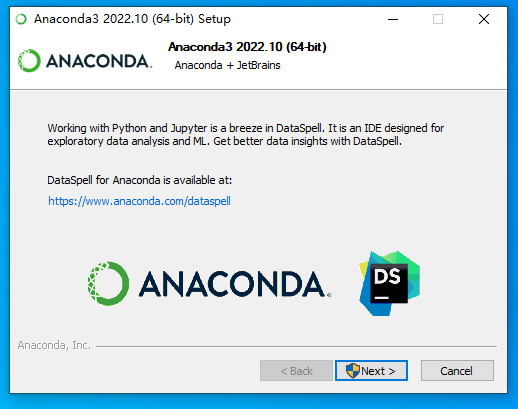The width and height of the screenshot is (518, 409).
Task: Click the 'Anaconda3 2022.10 (64-bit)' header title
Action: tap(247, 47)
